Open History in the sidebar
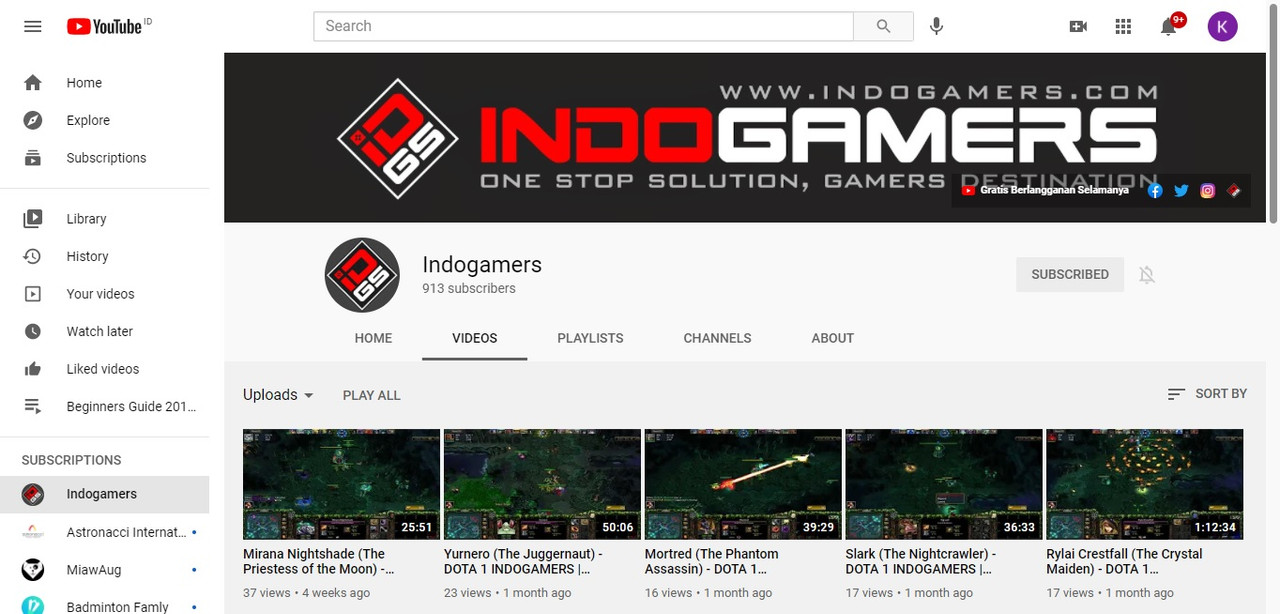 pos(104,256)
